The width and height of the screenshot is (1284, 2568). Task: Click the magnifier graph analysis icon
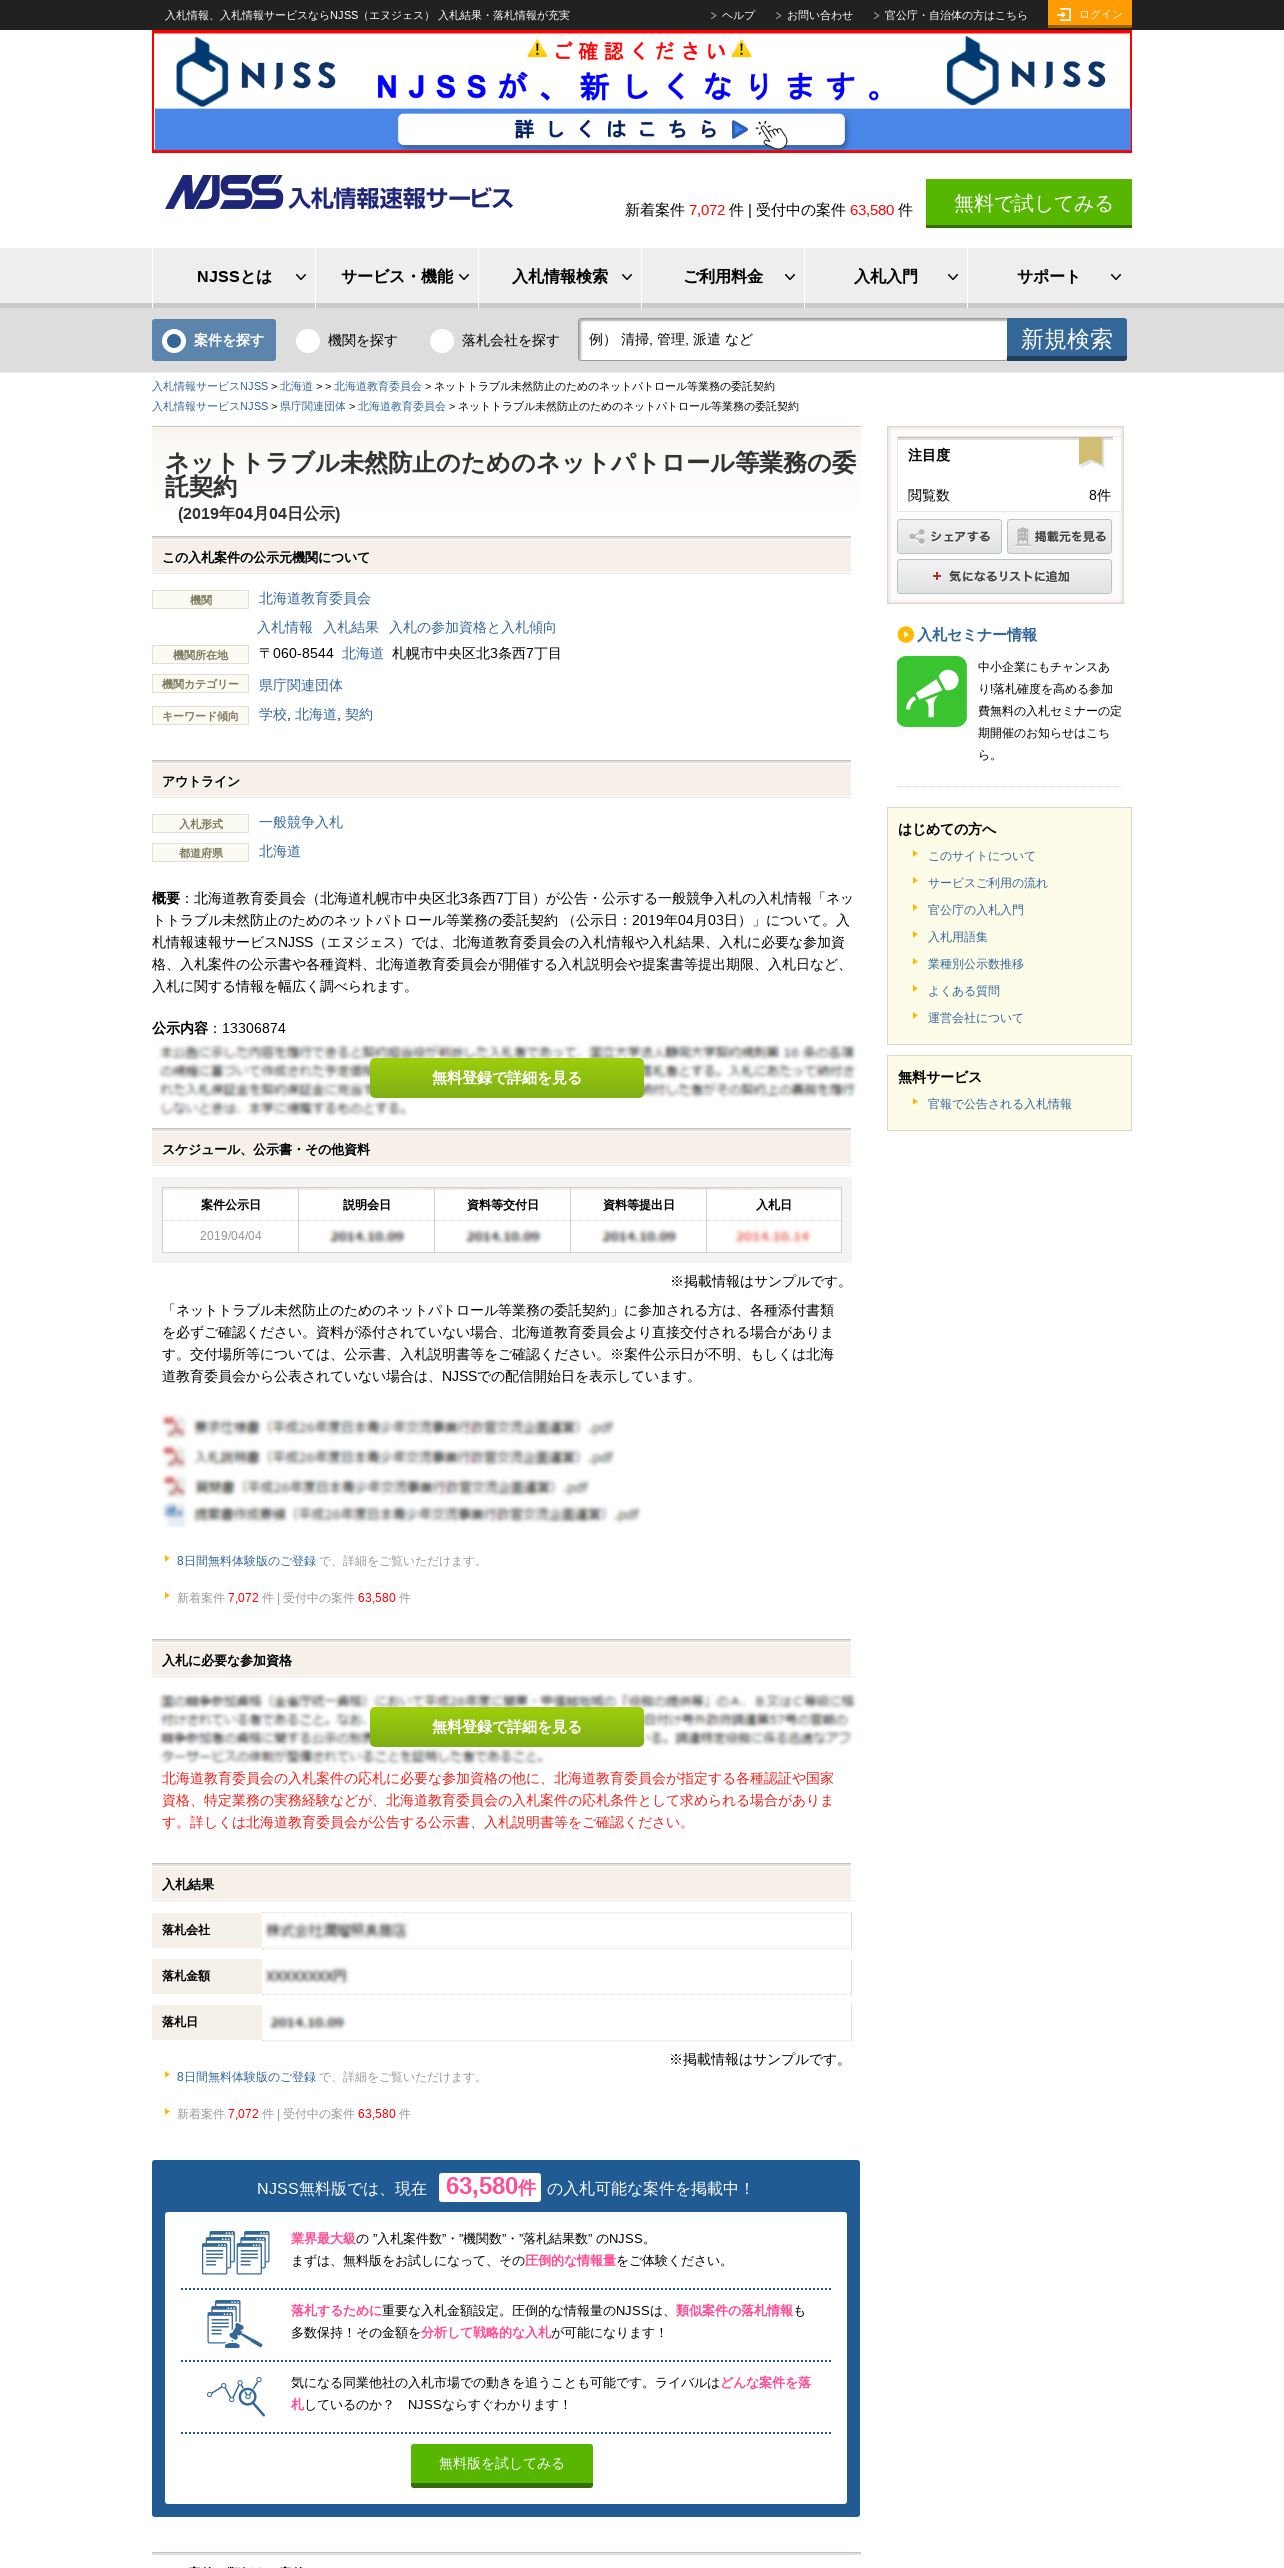click(x=236, y=2395)
